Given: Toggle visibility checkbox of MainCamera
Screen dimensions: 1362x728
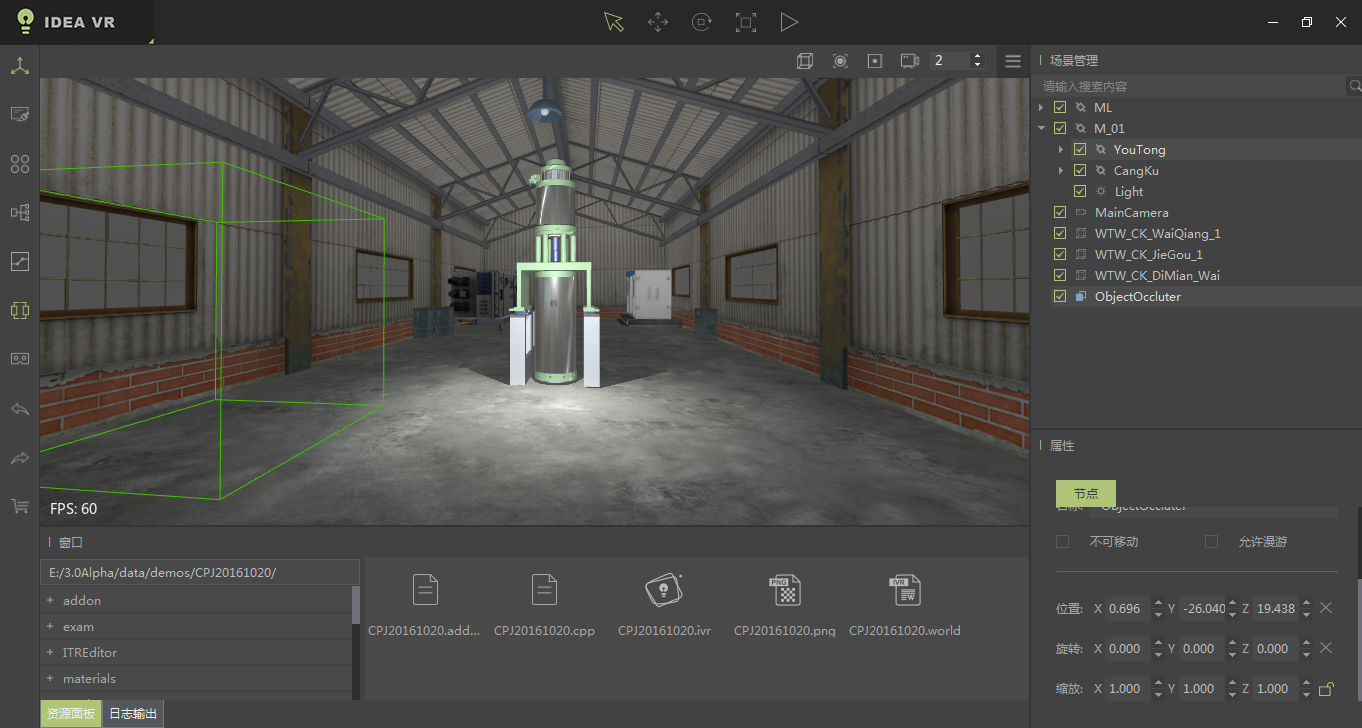Looking at the screenshot, I should coord(1060,211).
